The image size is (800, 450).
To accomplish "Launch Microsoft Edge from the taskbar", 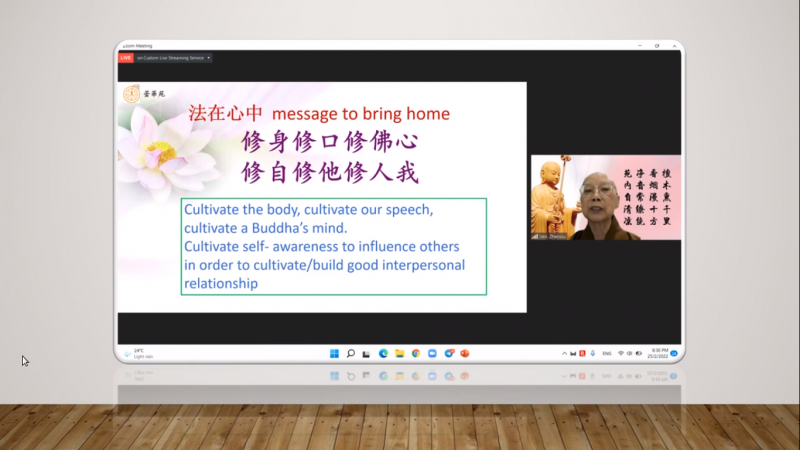I will [383, 353].
